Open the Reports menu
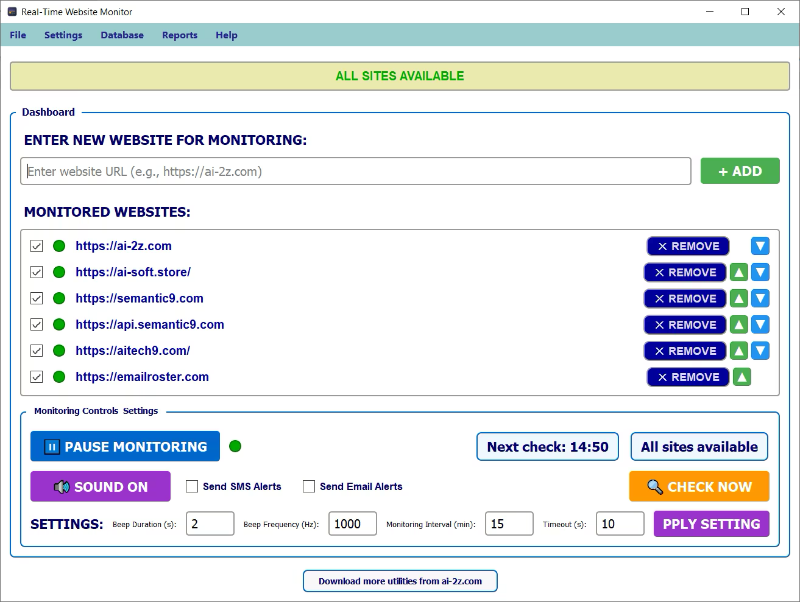The height and width of the screenshot is (602, 800). click(180, 35)
